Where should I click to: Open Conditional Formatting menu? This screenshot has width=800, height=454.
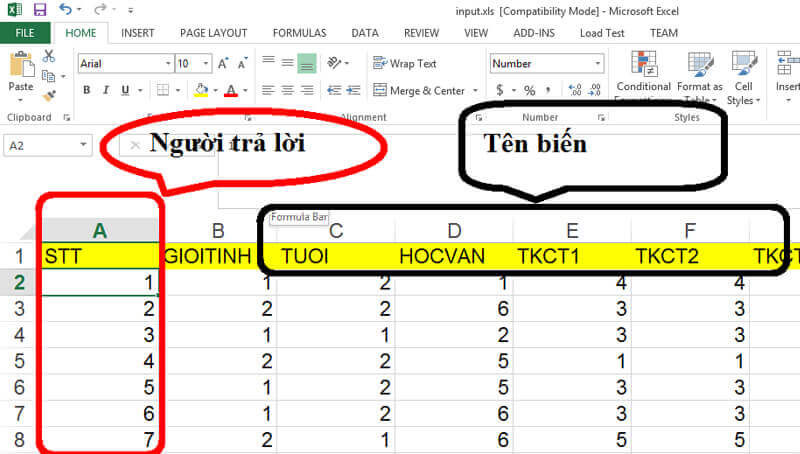[x=643, y=75]
